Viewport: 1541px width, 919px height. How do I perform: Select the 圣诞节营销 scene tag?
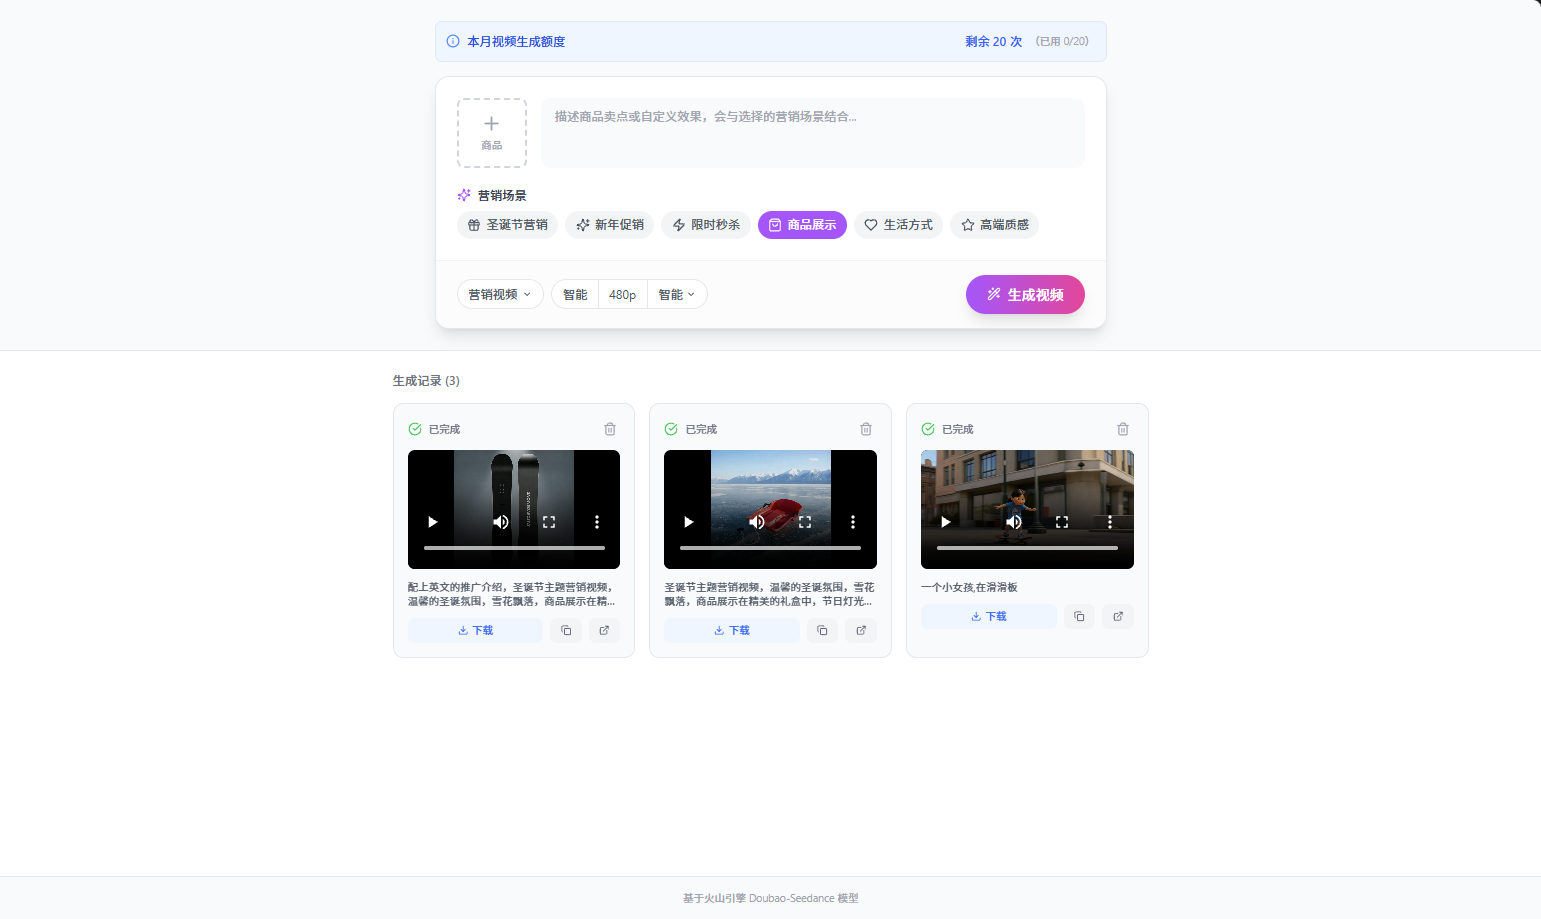pos(508,225)
